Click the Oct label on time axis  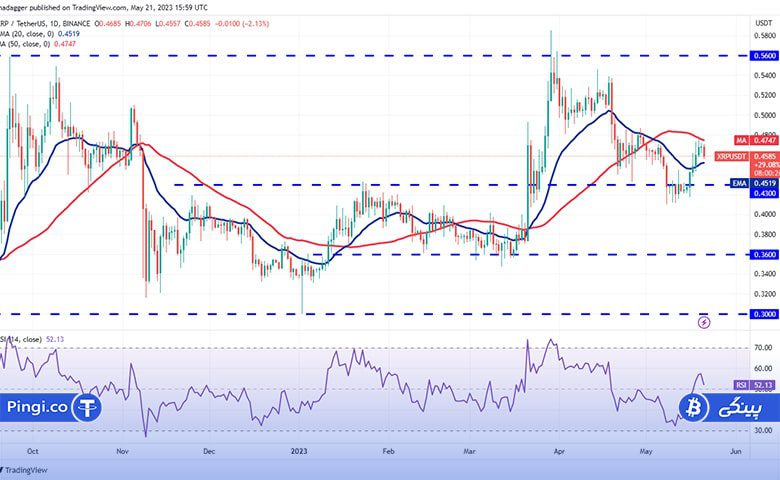[32, 451]
